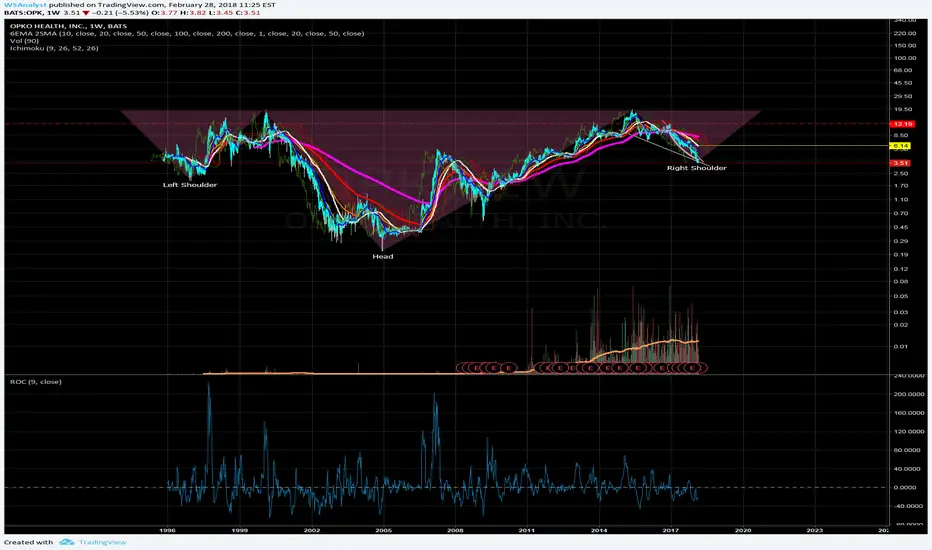Click the 2014 label on time axis
Viewport: 932px width, 550px height.
pos(599,530)
